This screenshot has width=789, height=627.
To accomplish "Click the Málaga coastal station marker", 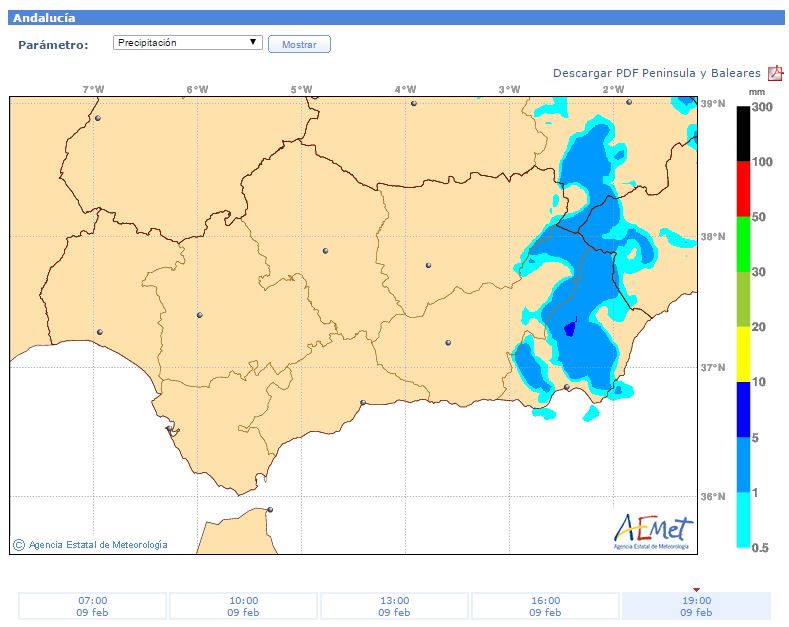I will click(363, 403).
